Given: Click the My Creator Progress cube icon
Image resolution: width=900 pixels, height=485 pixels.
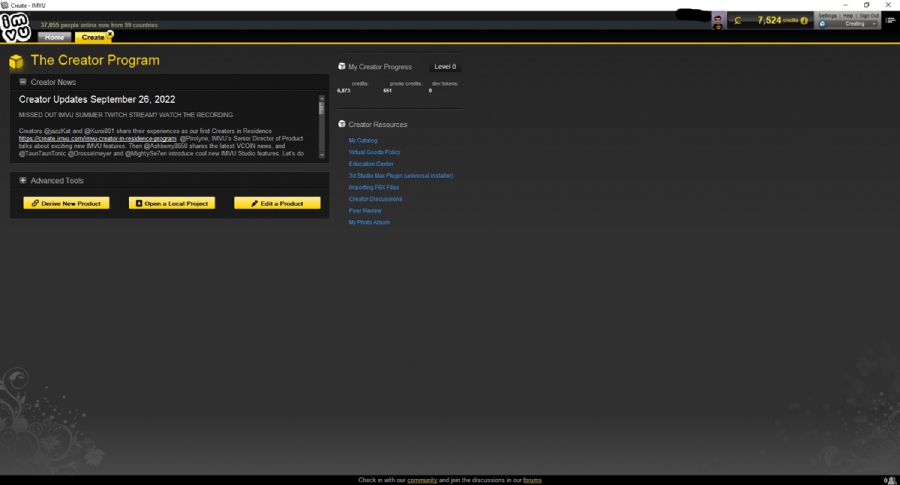Looking at the screenshot, I should click(x=342, y=67).
